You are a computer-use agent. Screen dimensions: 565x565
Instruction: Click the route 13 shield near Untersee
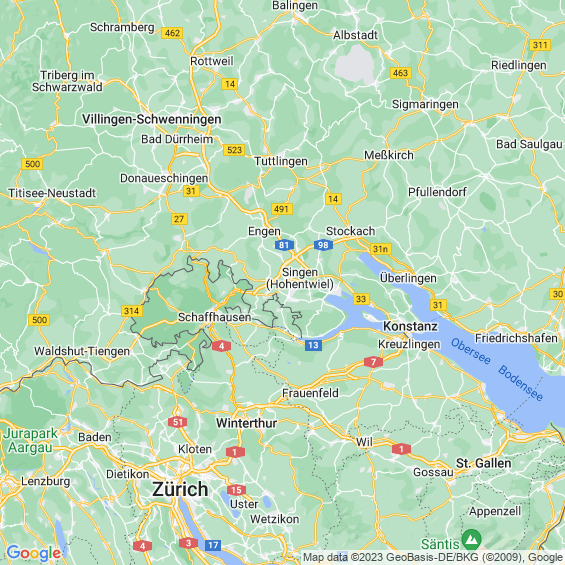(x=313, y=345)
